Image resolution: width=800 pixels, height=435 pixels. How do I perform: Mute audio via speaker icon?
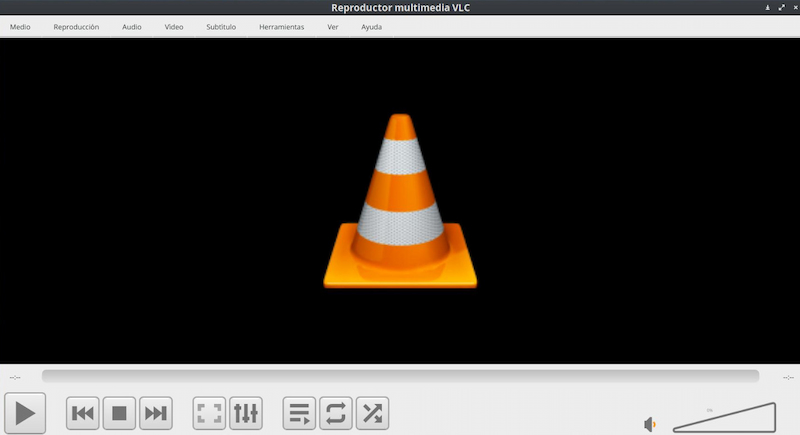point(650,424)
